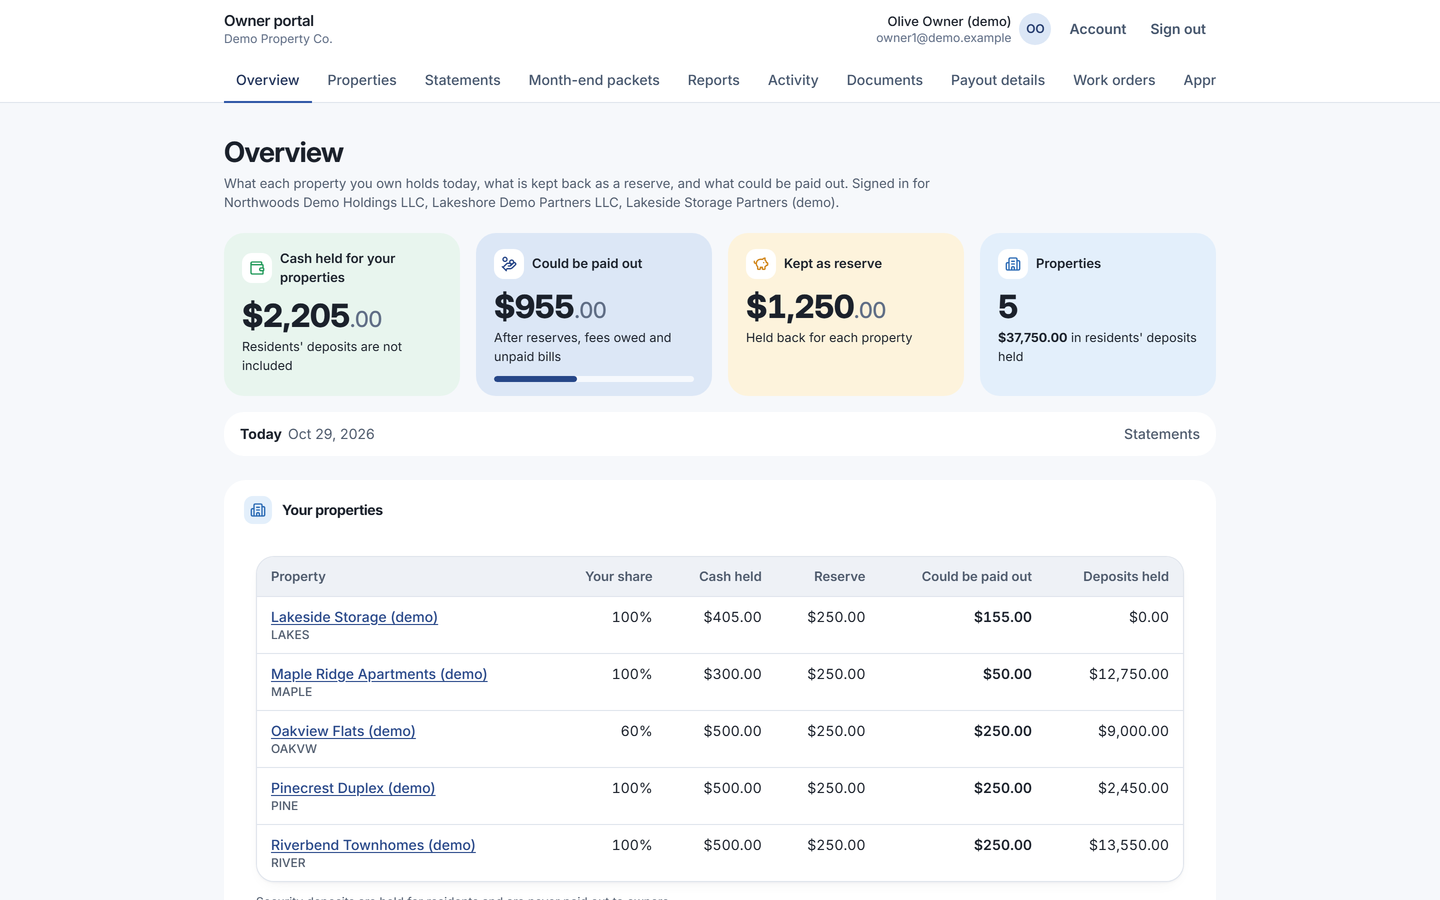
Task: Select the Reports tab
Action: (714, 80)
